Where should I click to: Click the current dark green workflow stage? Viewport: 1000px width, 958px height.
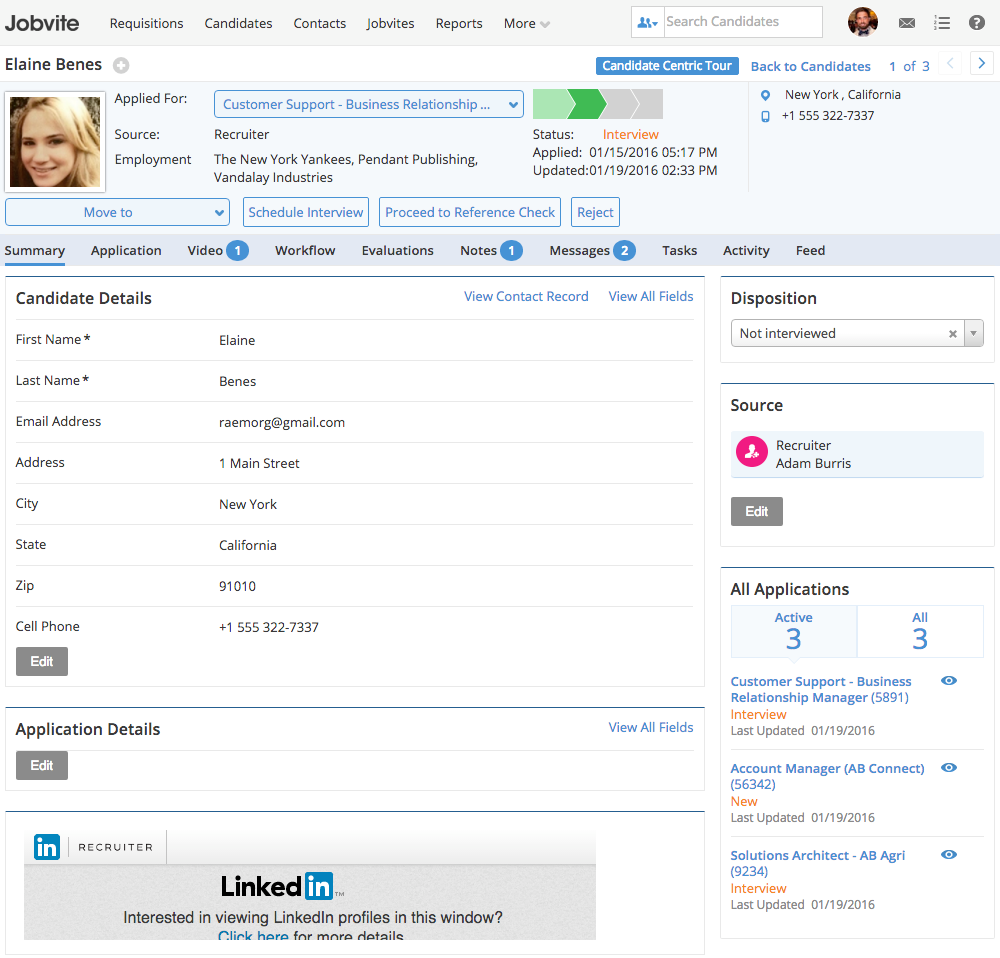pos(587,104)
